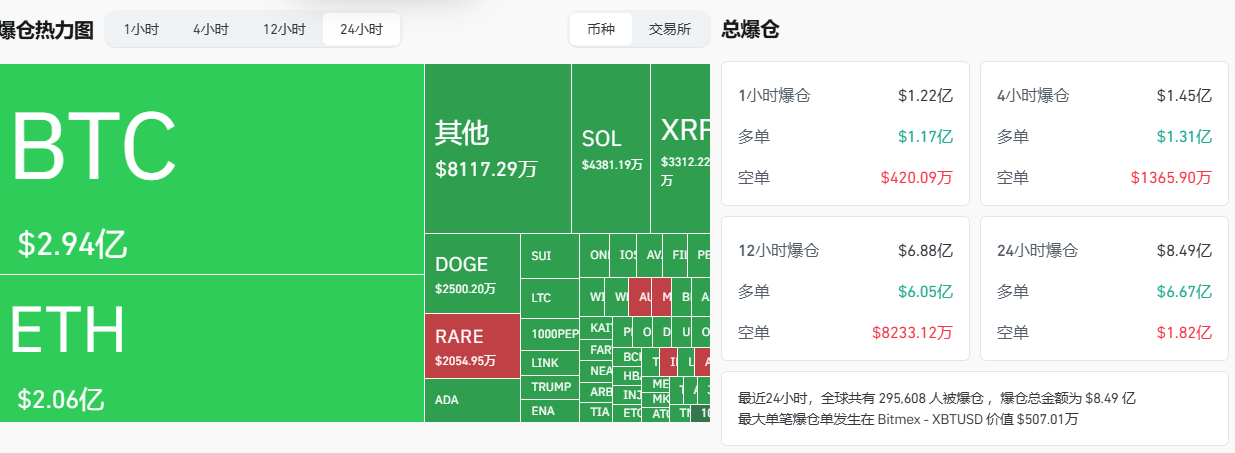Click the TRUMP coin tile
1235x453 pixels.
[x=549, y=387]
